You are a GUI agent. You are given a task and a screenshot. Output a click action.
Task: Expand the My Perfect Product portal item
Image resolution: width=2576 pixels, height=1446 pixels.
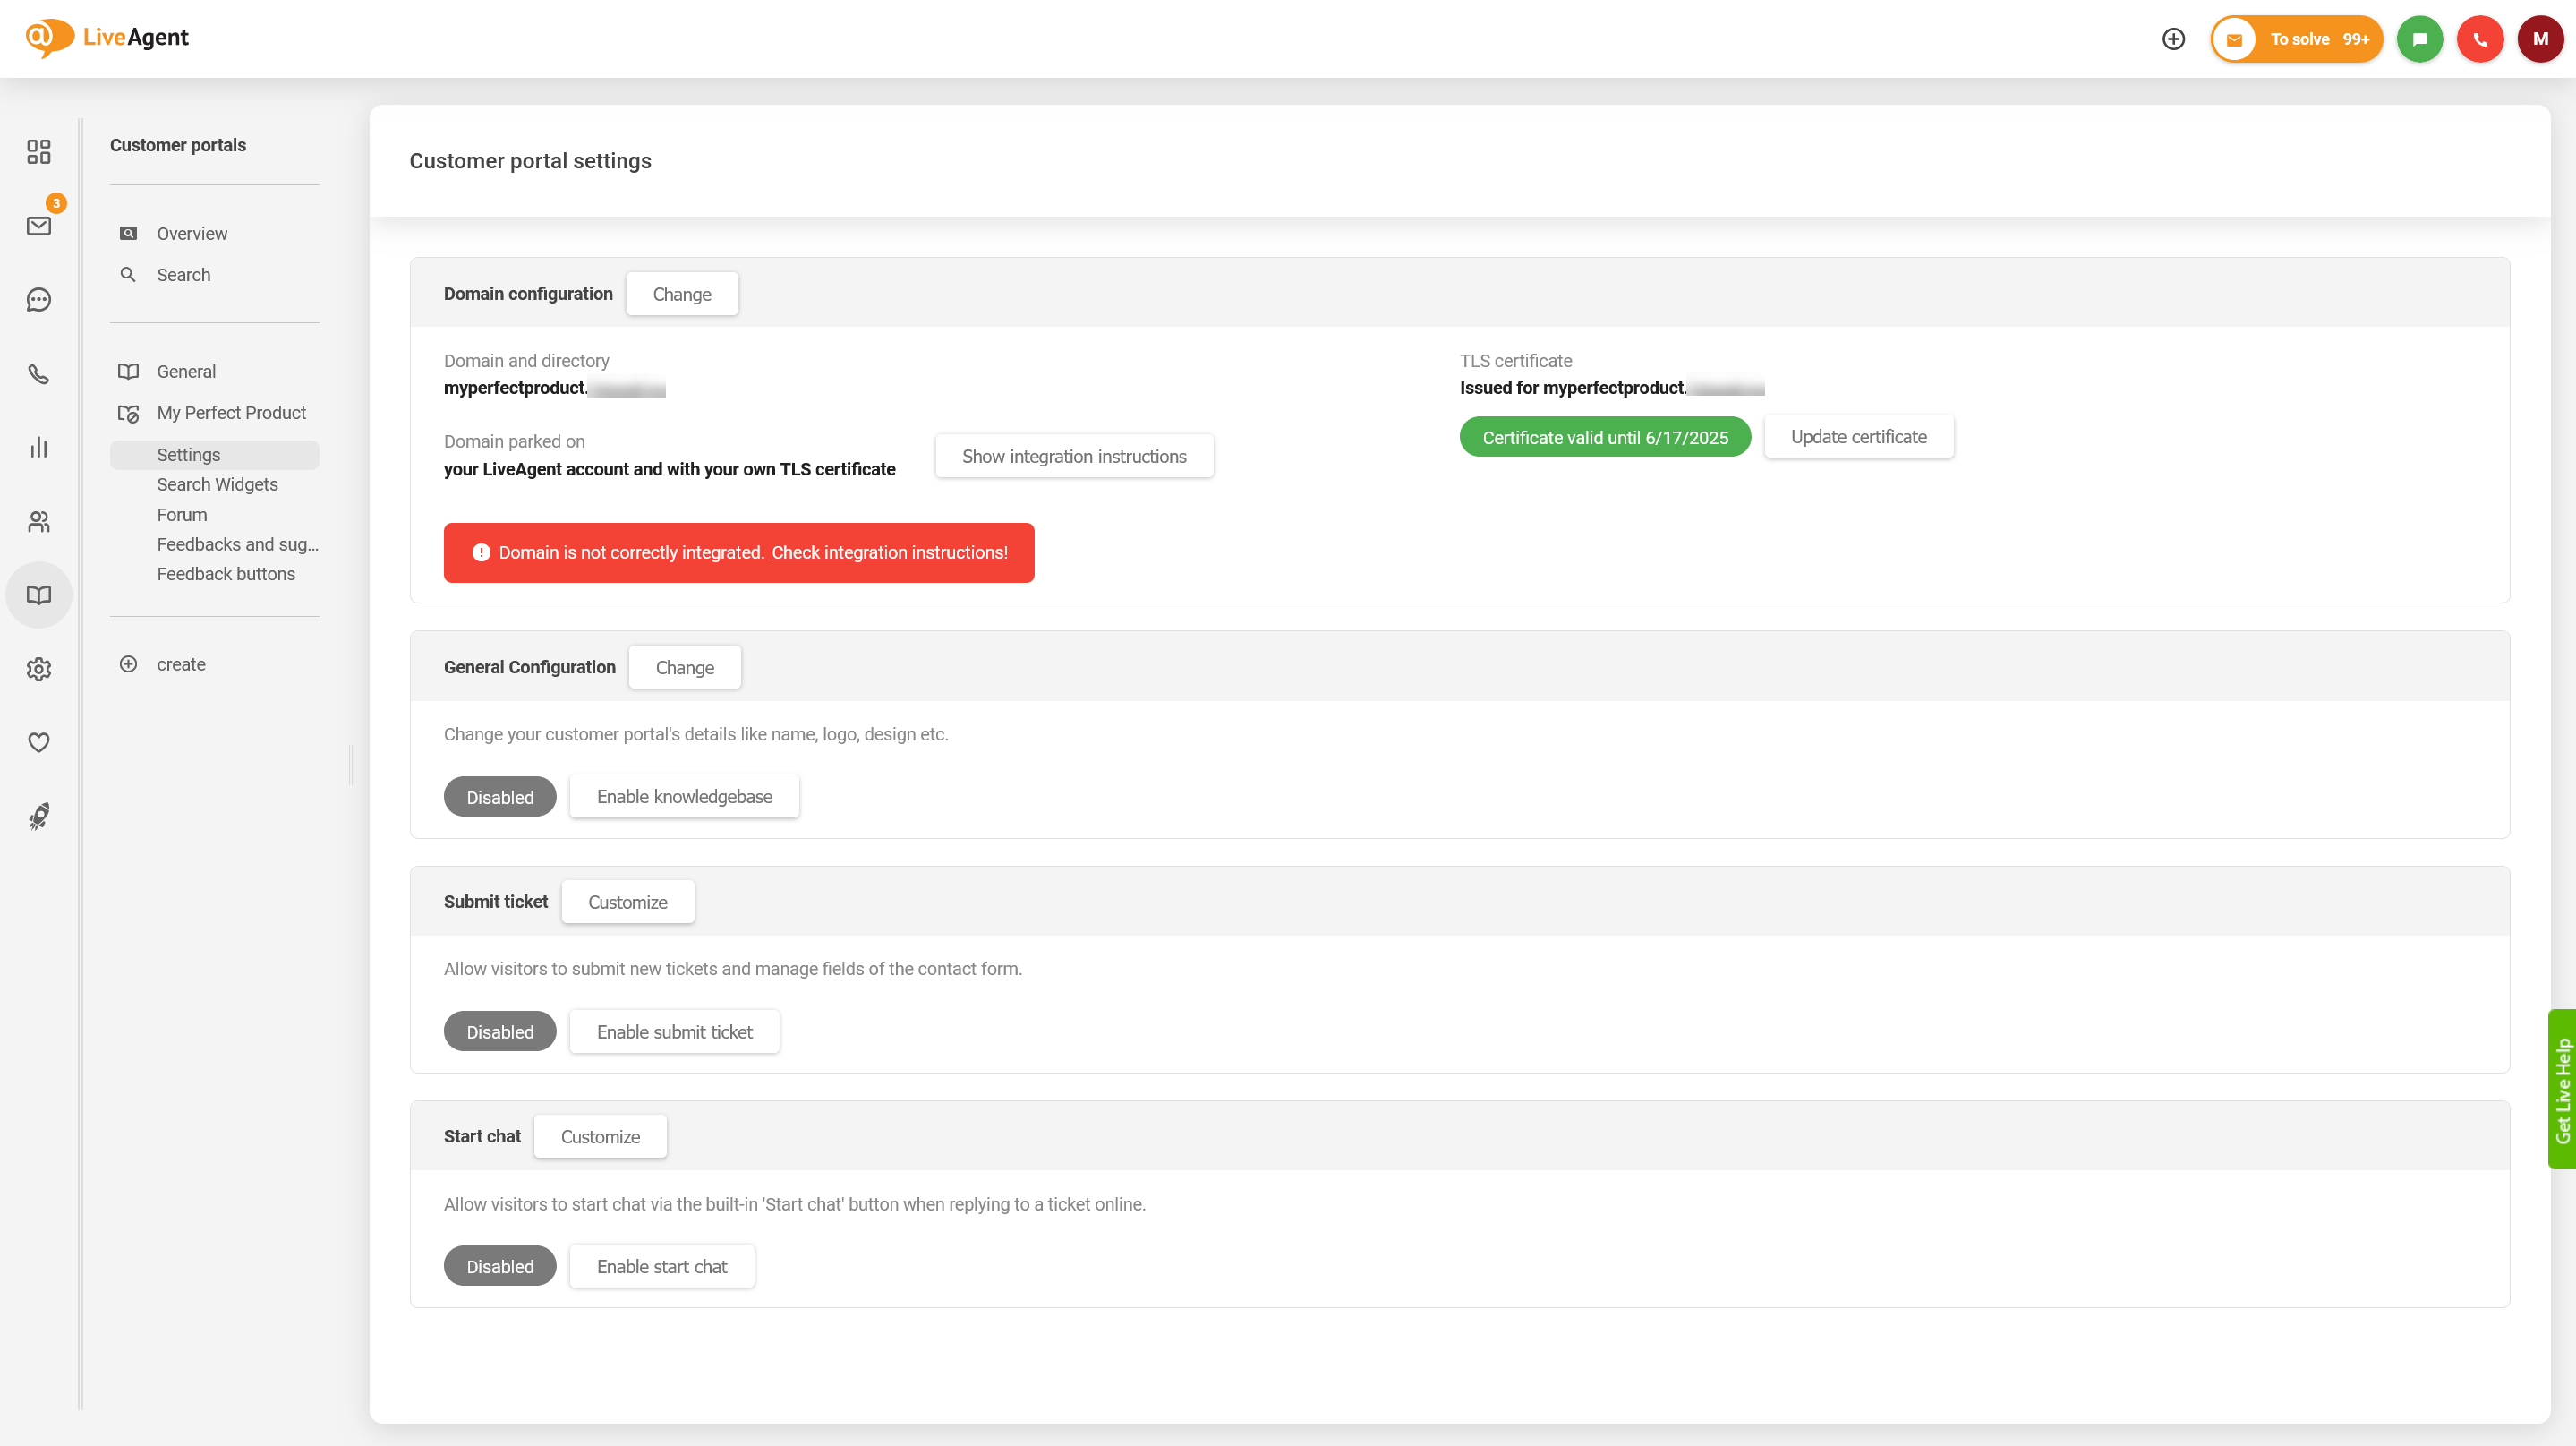(x=231, y=413)
